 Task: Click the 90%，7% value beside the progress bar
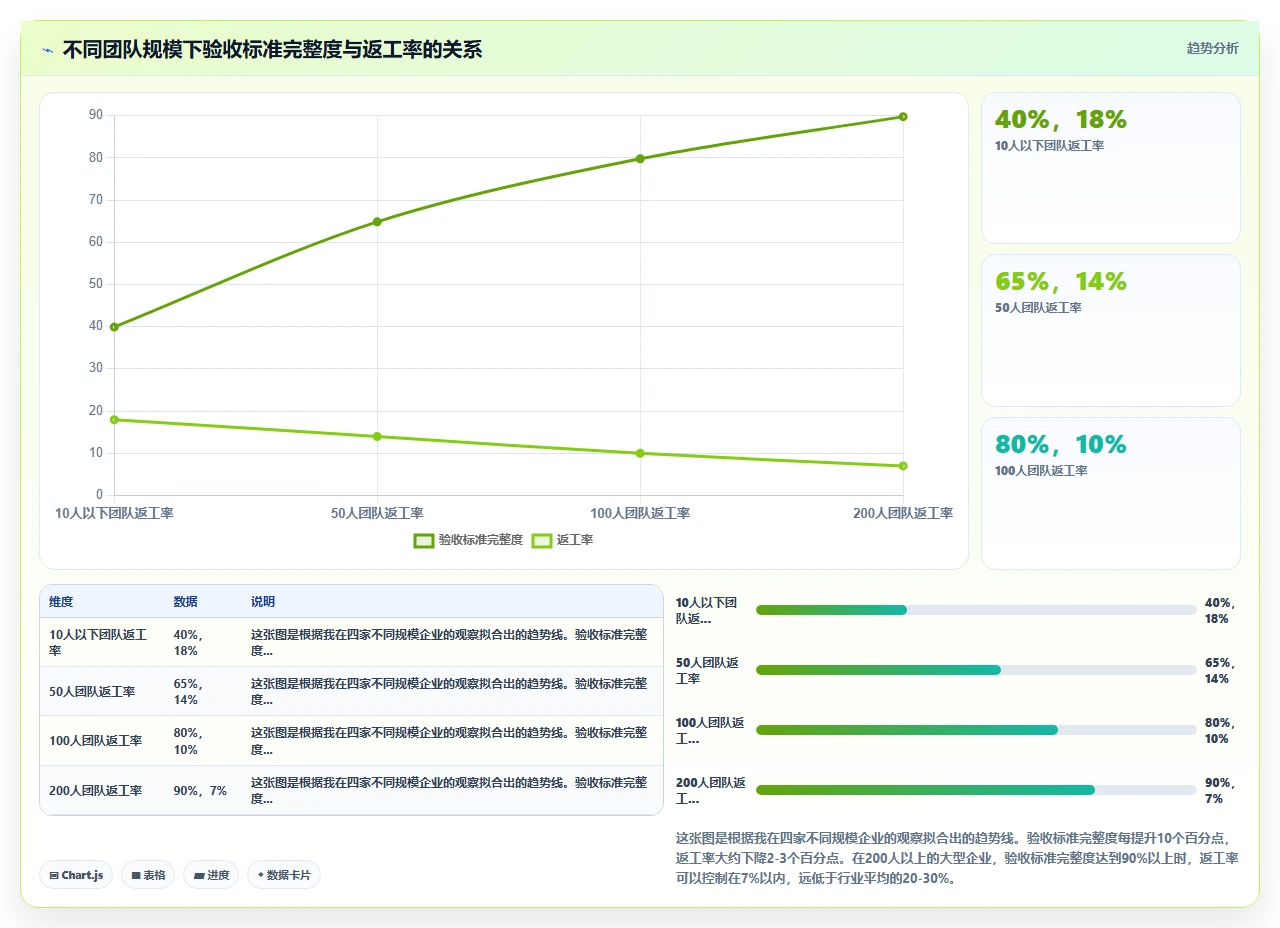click(1222, 791)
